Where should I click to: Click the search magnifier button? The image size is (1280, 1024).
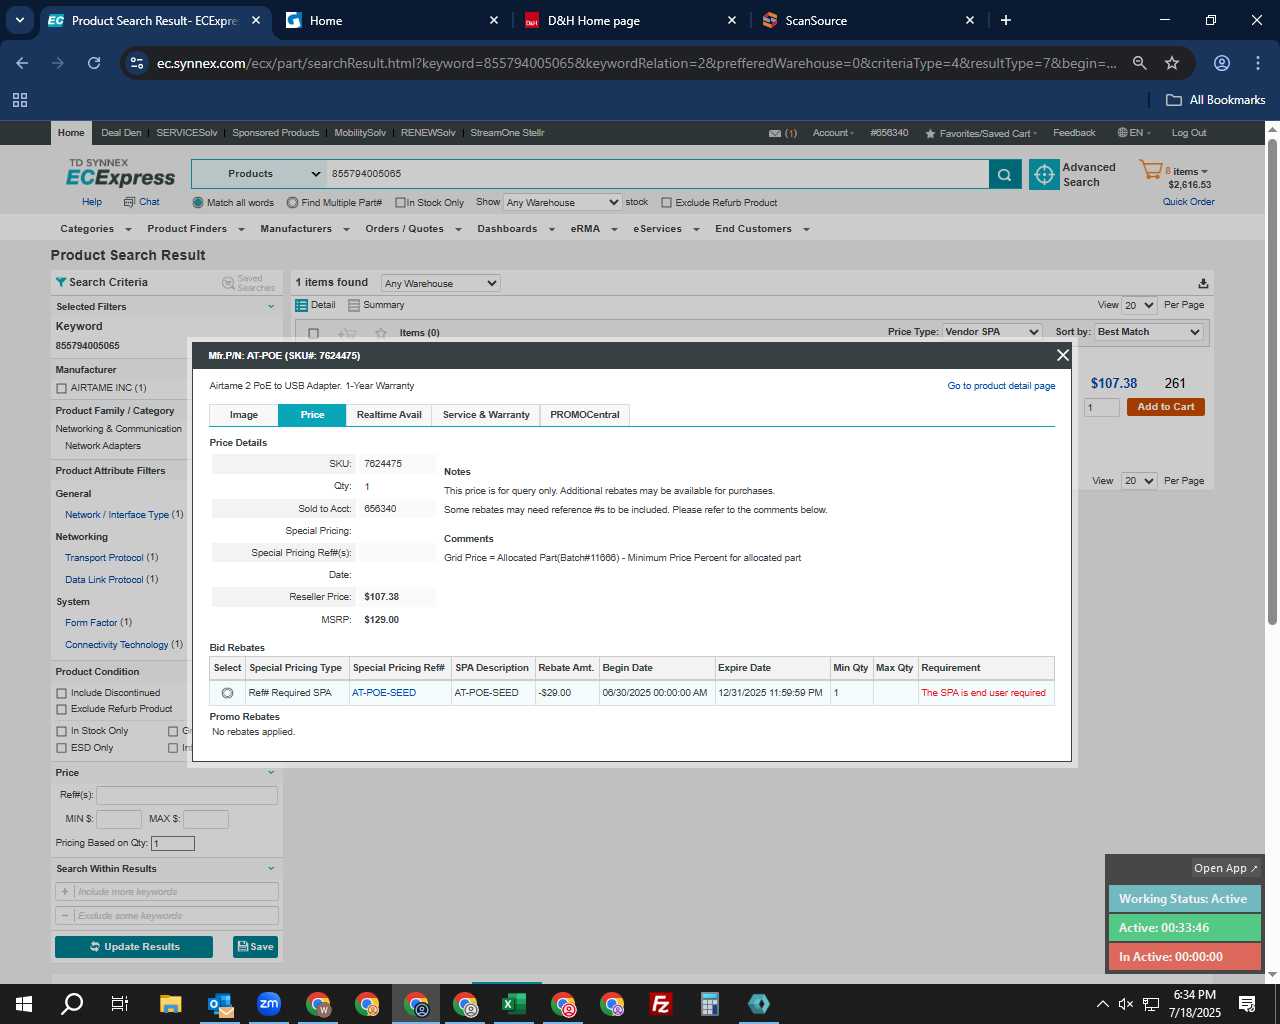point(1005,174)
